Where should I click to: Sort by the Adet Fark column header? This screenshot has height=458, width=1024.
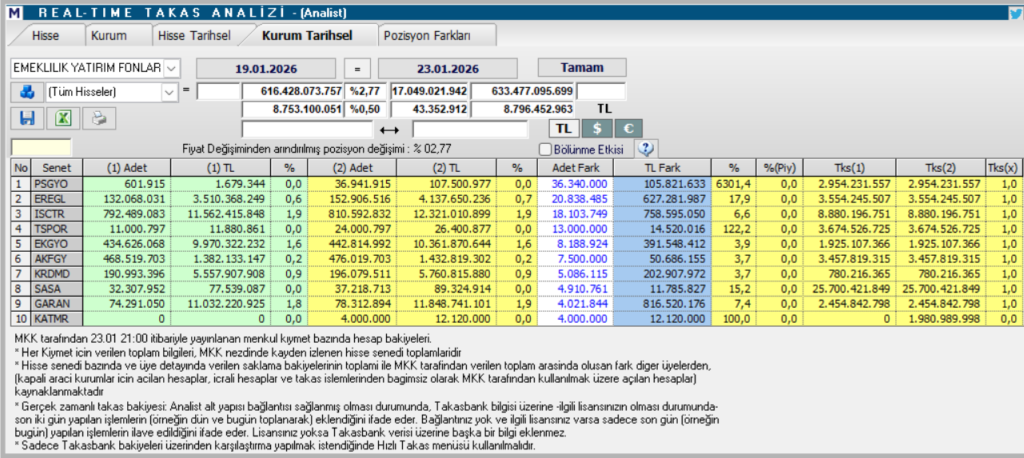pyautogui.click(x=573, y=168)
